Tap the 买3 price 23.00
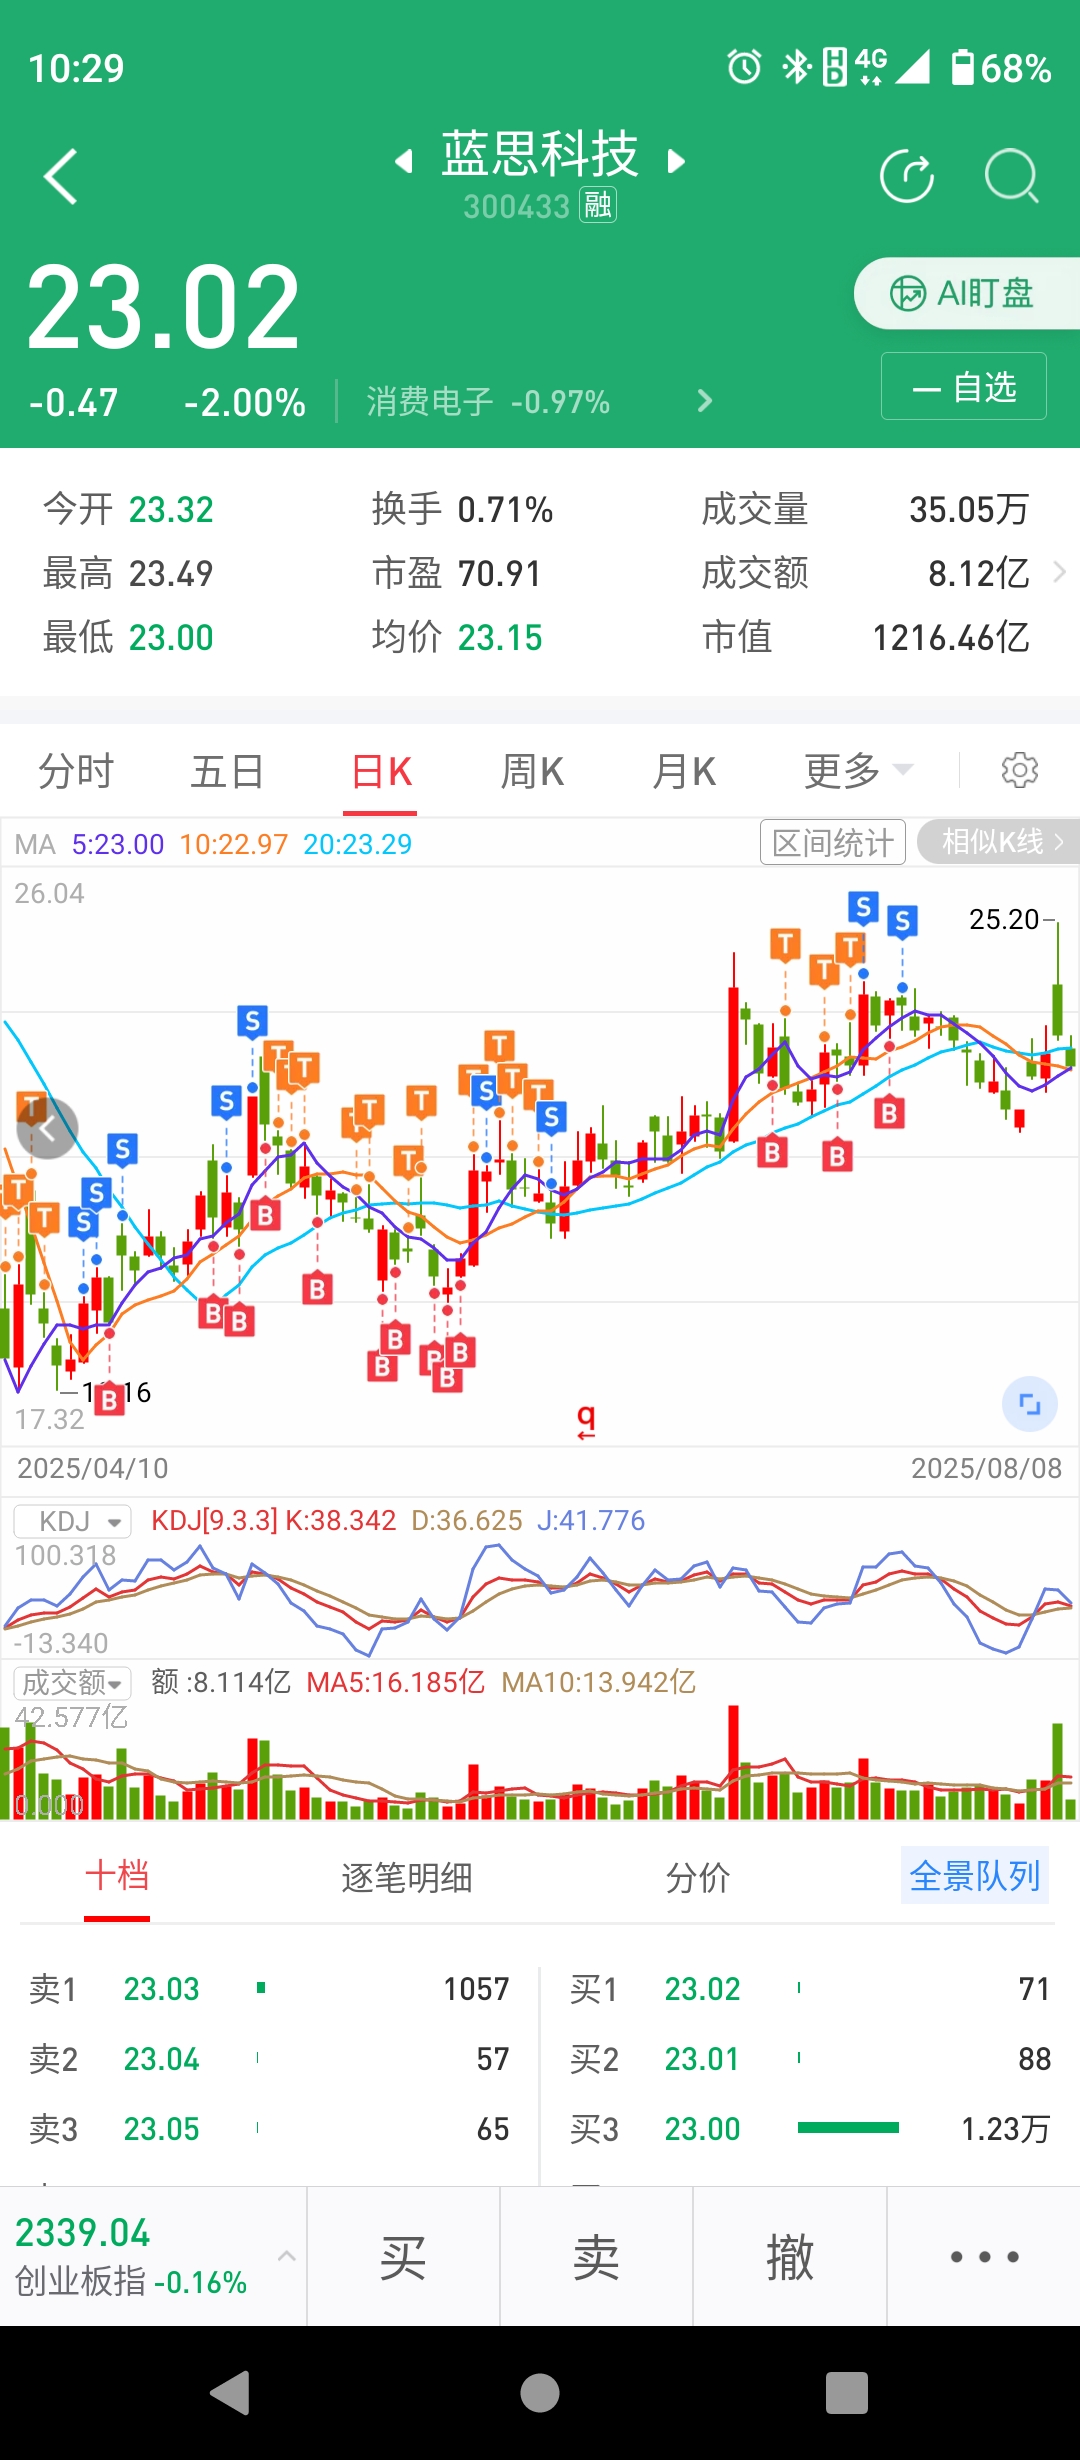The width and height of the screenshot is (1080, 2460). (x=702, y=2129)
